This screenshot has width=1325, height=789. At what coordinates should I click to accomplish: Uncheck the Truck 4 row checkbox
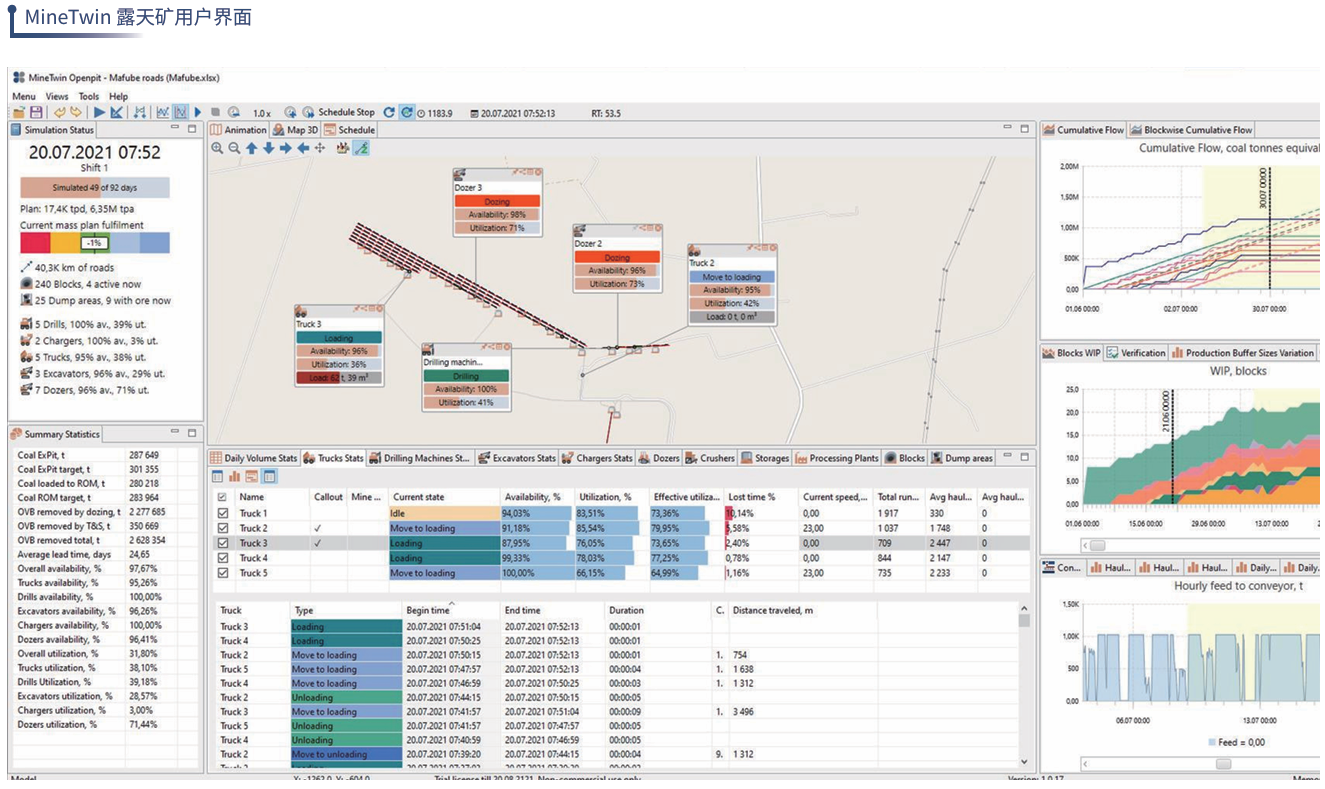223,558
